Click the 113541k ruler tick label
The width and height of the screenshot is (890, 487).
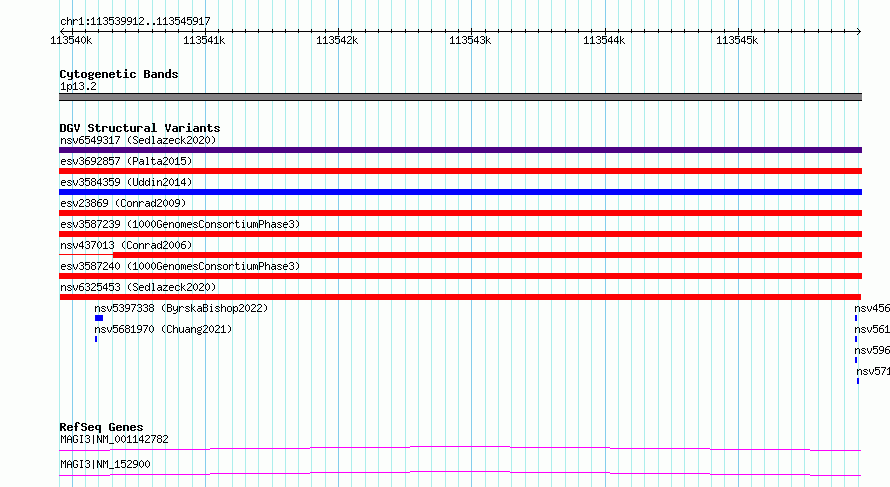204,40
